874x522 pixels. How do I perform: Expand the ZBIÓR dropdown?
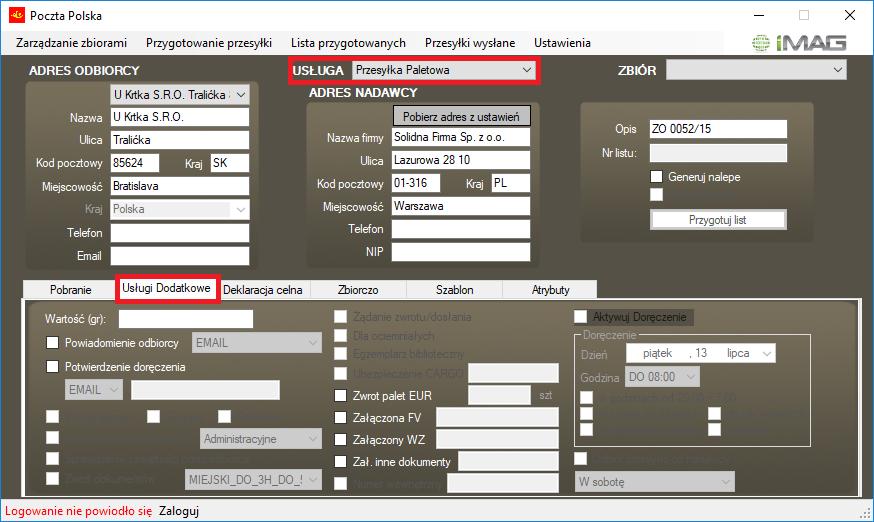coord(837,70)
